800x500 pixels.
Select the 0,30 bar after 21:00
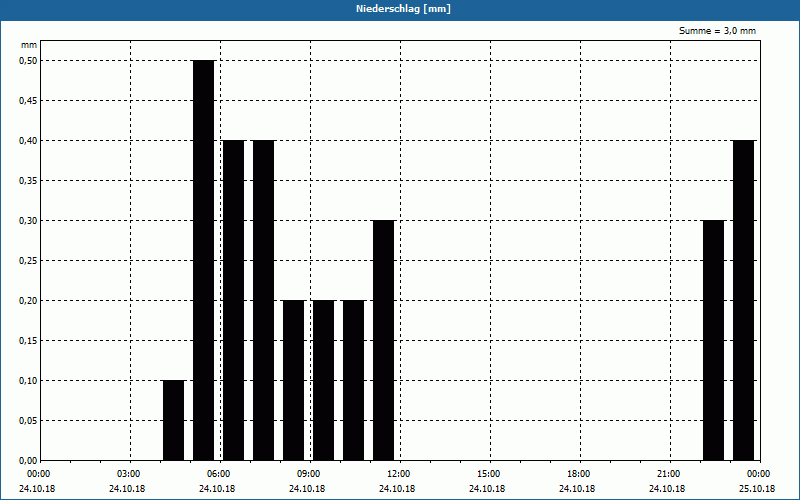pos(713,340)
